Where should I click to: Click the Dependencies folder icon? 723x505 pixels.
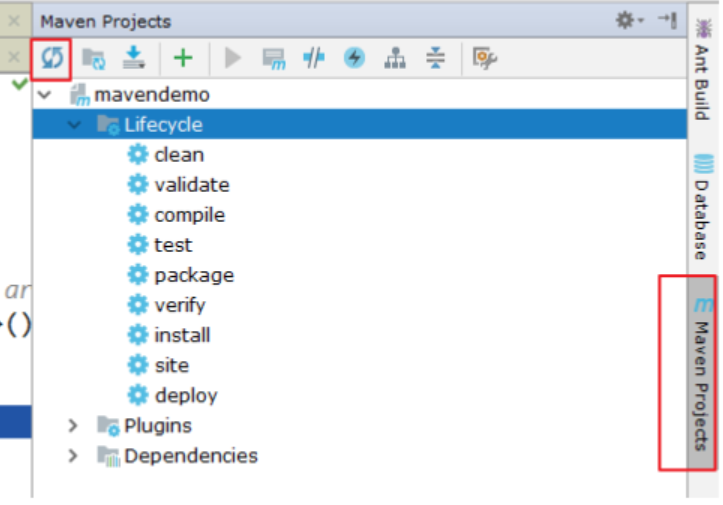[109, 456]
